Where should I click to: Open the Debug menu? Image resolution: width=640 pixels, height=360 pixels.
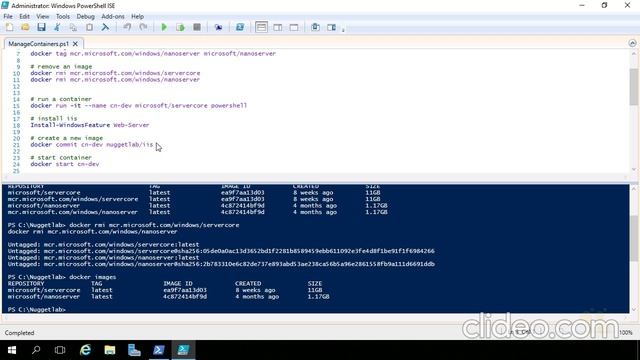(x=85, y=16)
